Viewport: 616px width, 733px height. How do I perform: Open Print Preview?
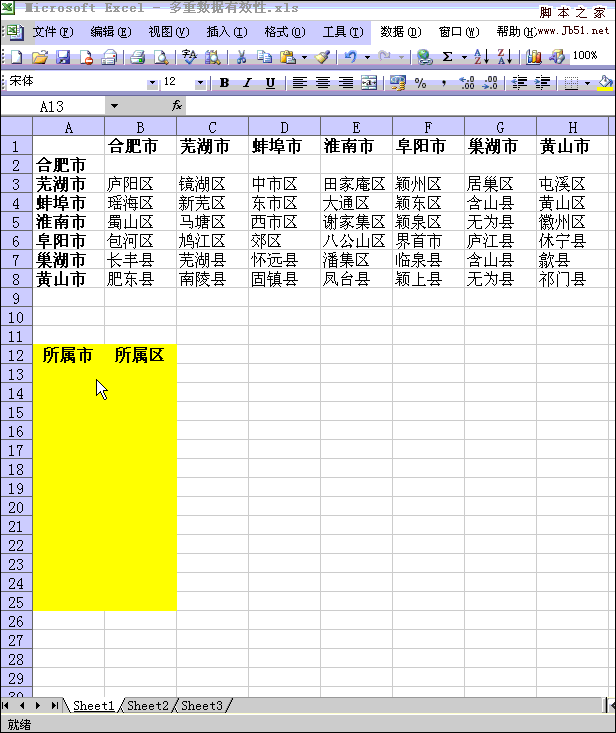point(161,57)
